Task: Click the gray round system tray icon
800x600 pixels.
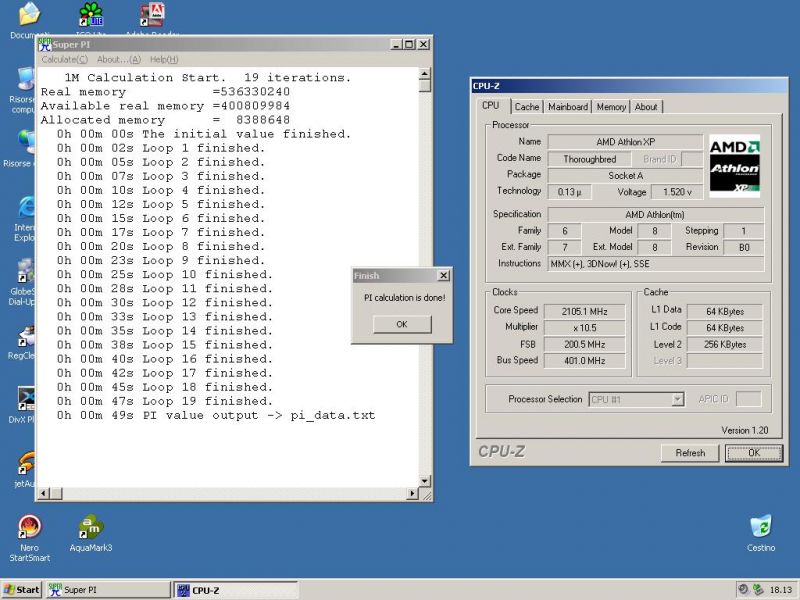Action: pos(743,589)
